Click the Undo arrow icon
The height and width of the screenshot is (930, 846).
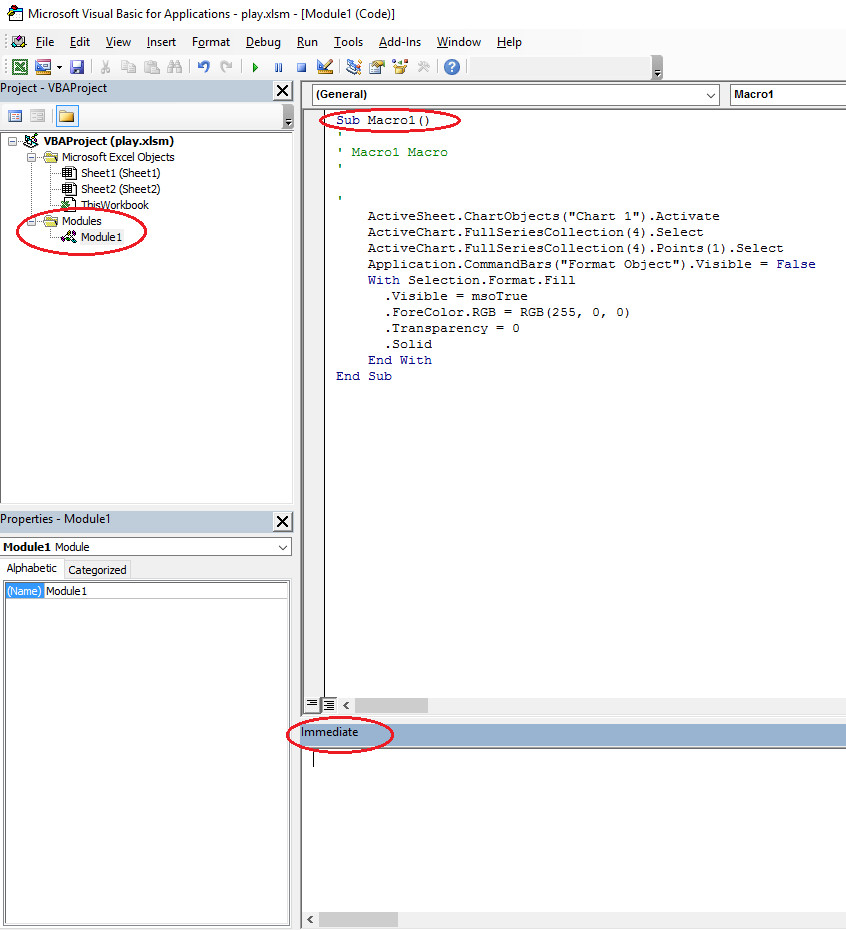[x=204, y=67]
